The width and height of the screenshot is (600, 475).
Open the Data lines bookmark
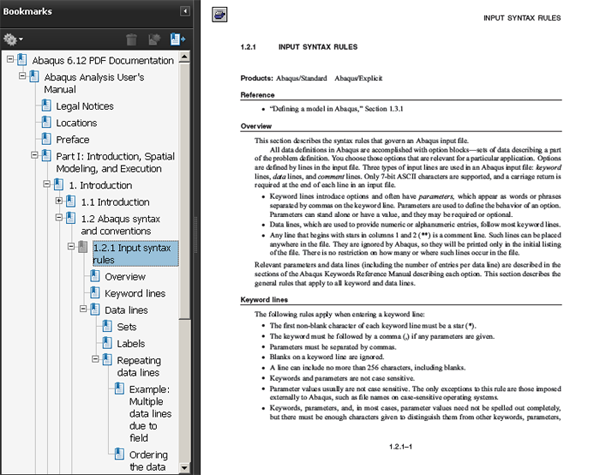pos(126,310)
